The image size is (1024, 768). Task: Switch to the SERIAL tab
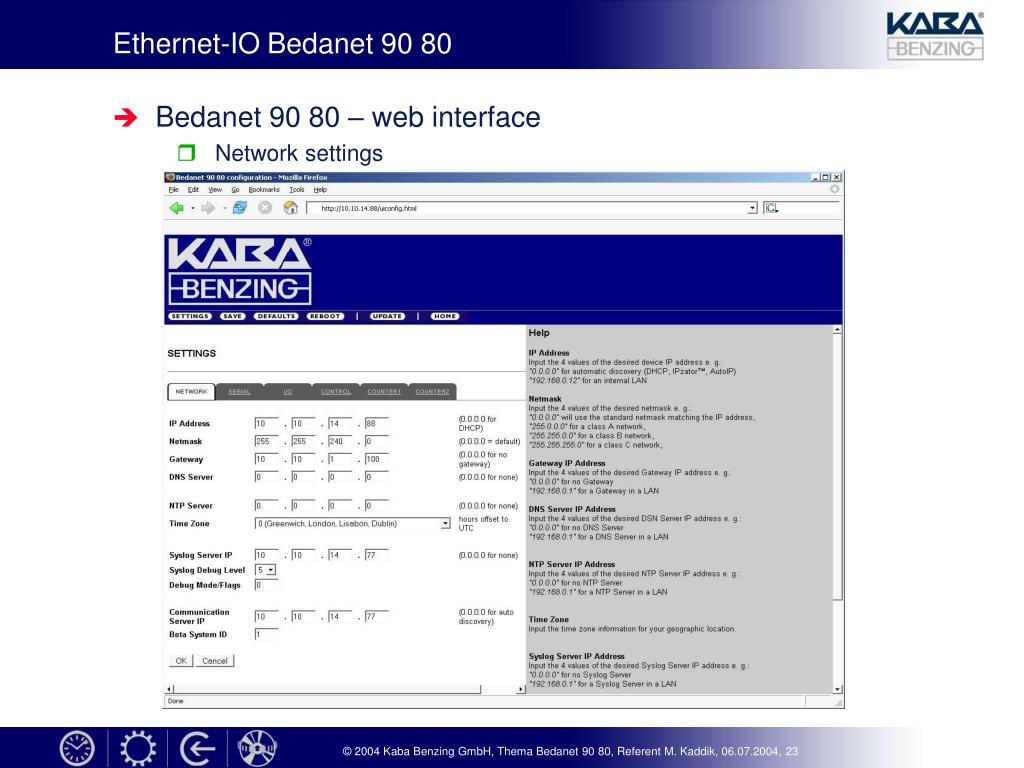(x=239, y=391)
